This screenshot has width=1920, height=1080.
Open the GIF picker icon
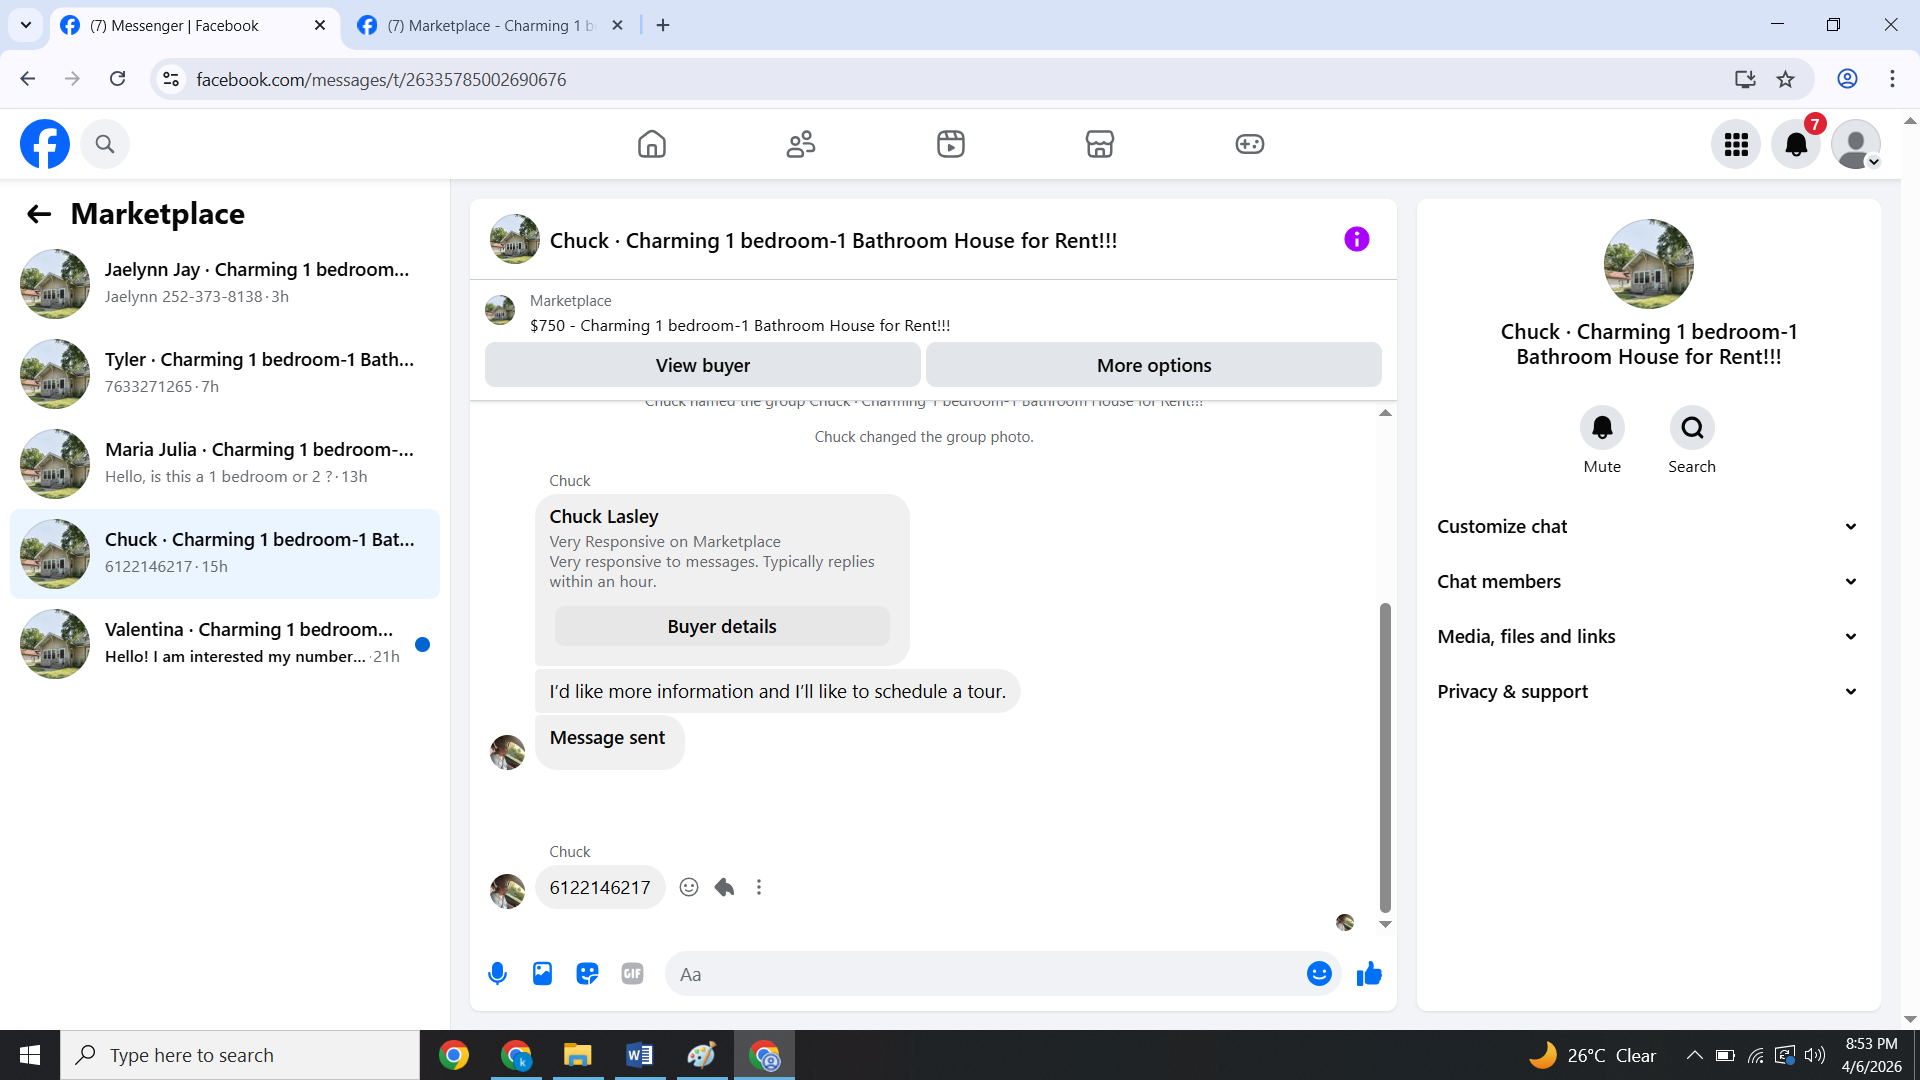(x=632, y=973)
